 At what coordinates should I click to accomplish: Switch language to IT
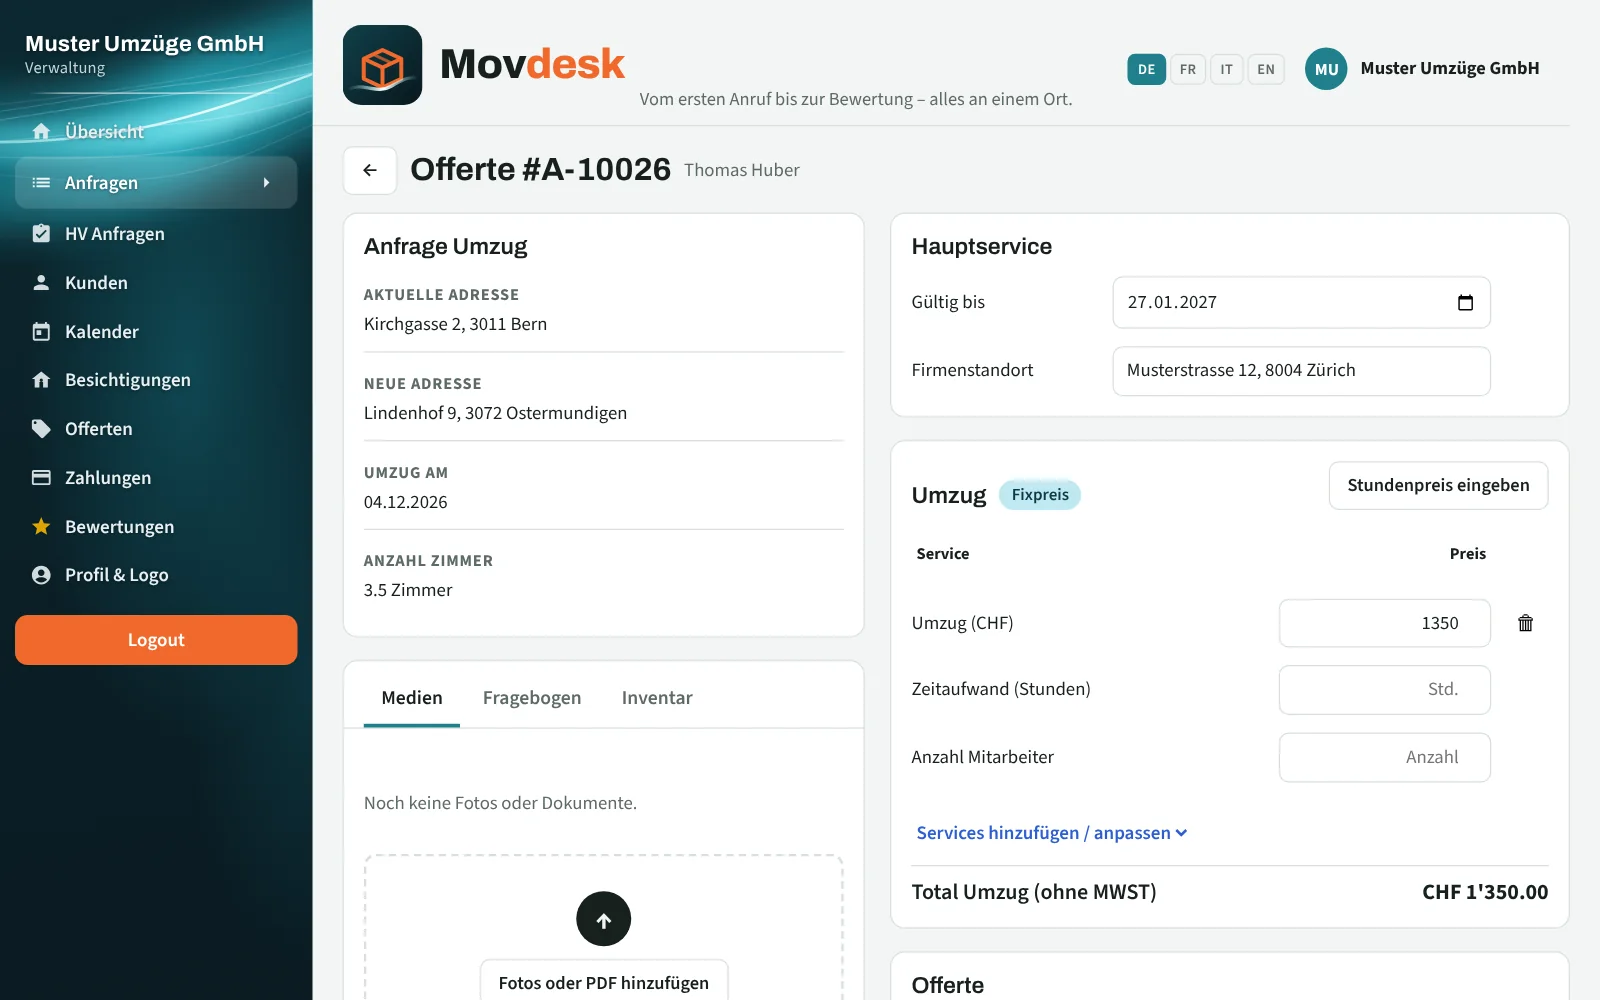tap(1226, 69)
